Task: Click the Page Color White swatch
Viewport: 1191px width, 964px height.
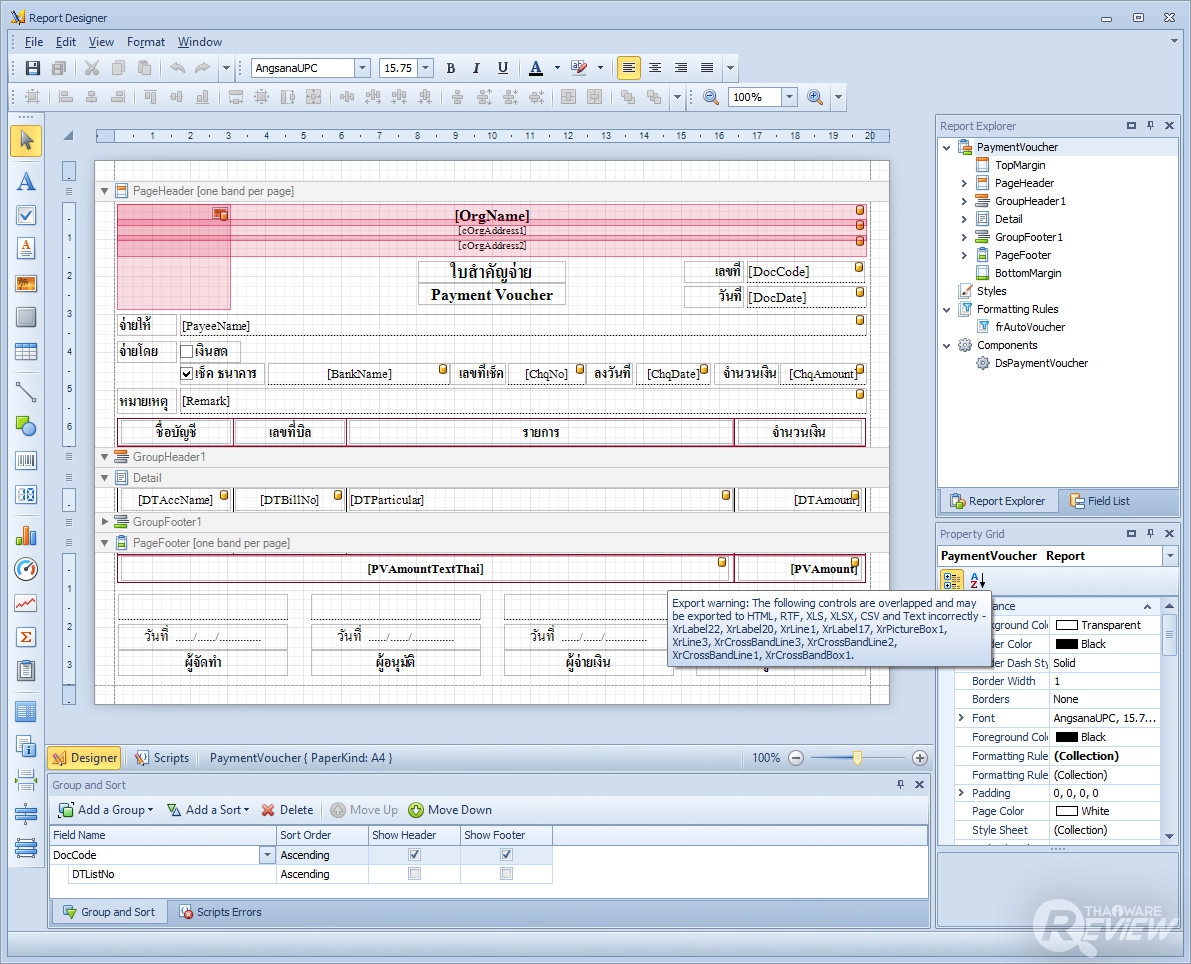Action: coord(1067,811)
